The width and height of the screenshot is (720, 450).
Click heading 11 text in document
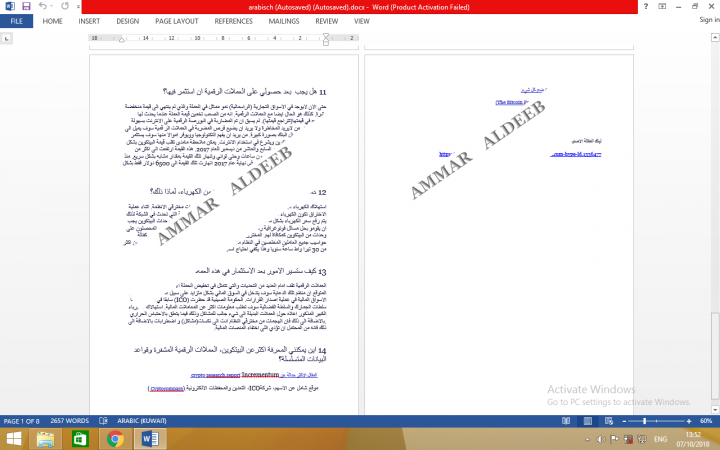pos(244,92)
